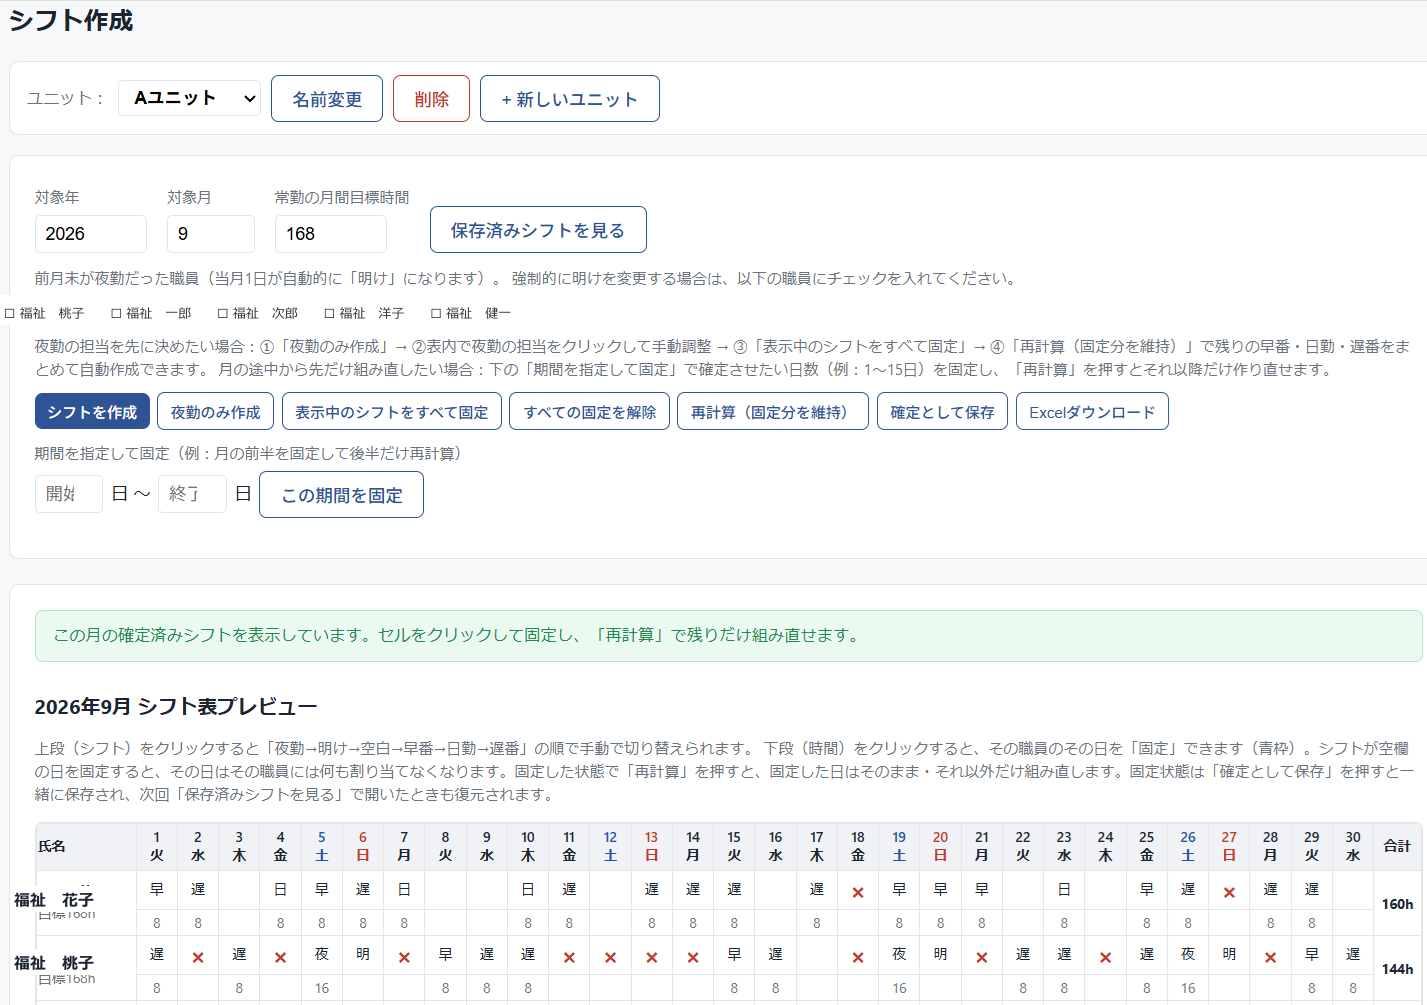The image size is (1427, 1005).
Task: Click 桃子's red × on day 24
Action: point(1105,957)
